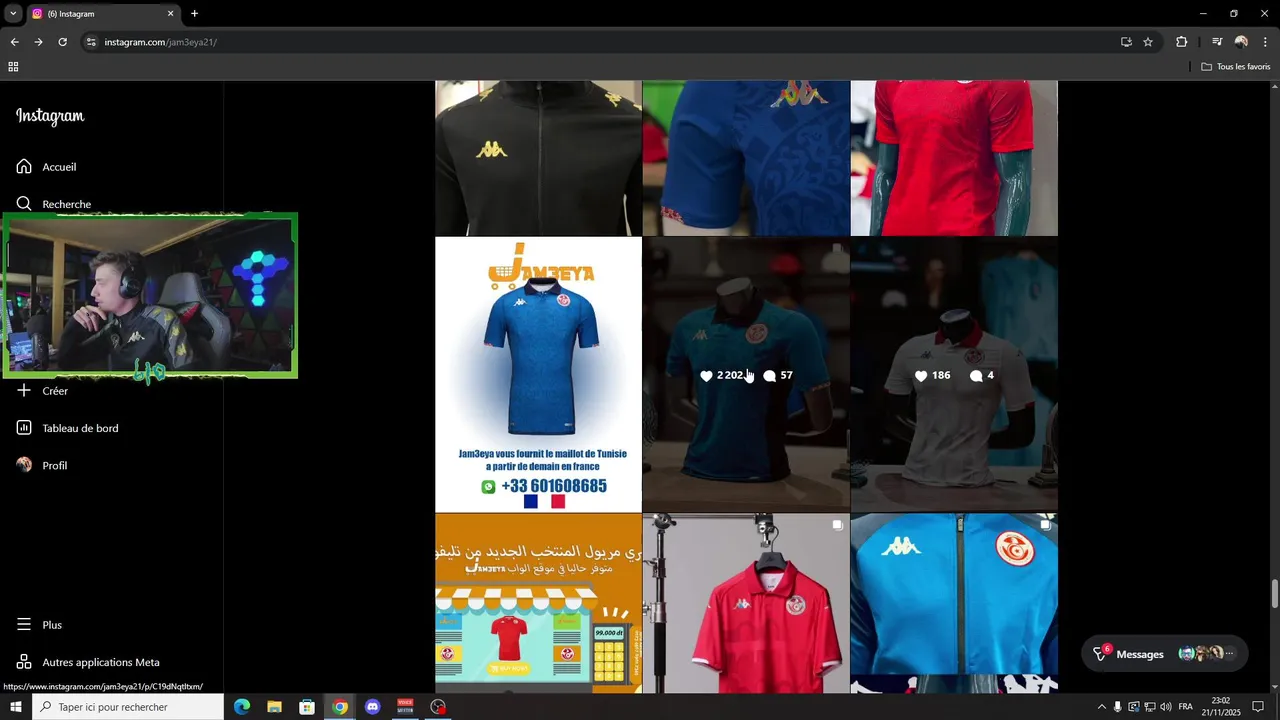Open the black Kappa jacket post
1280x720 pixels.
[538, 158]
